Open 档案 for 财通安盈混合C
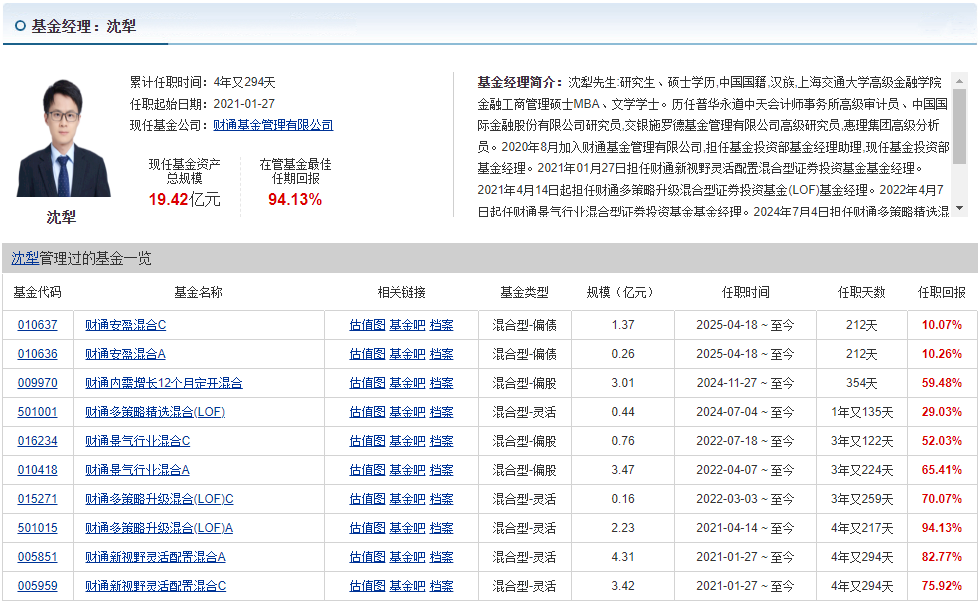The image size is (980, 604). tap(442, 325)
